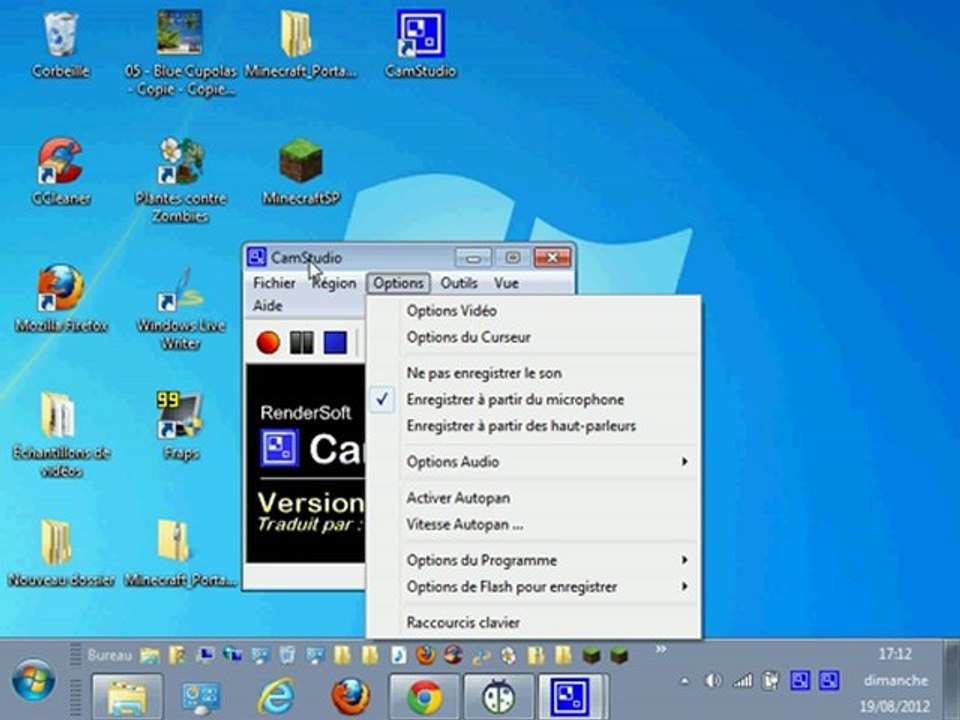Expand the Bureau toolbar chevron
The image size is (960, 720).
(661, 649)
